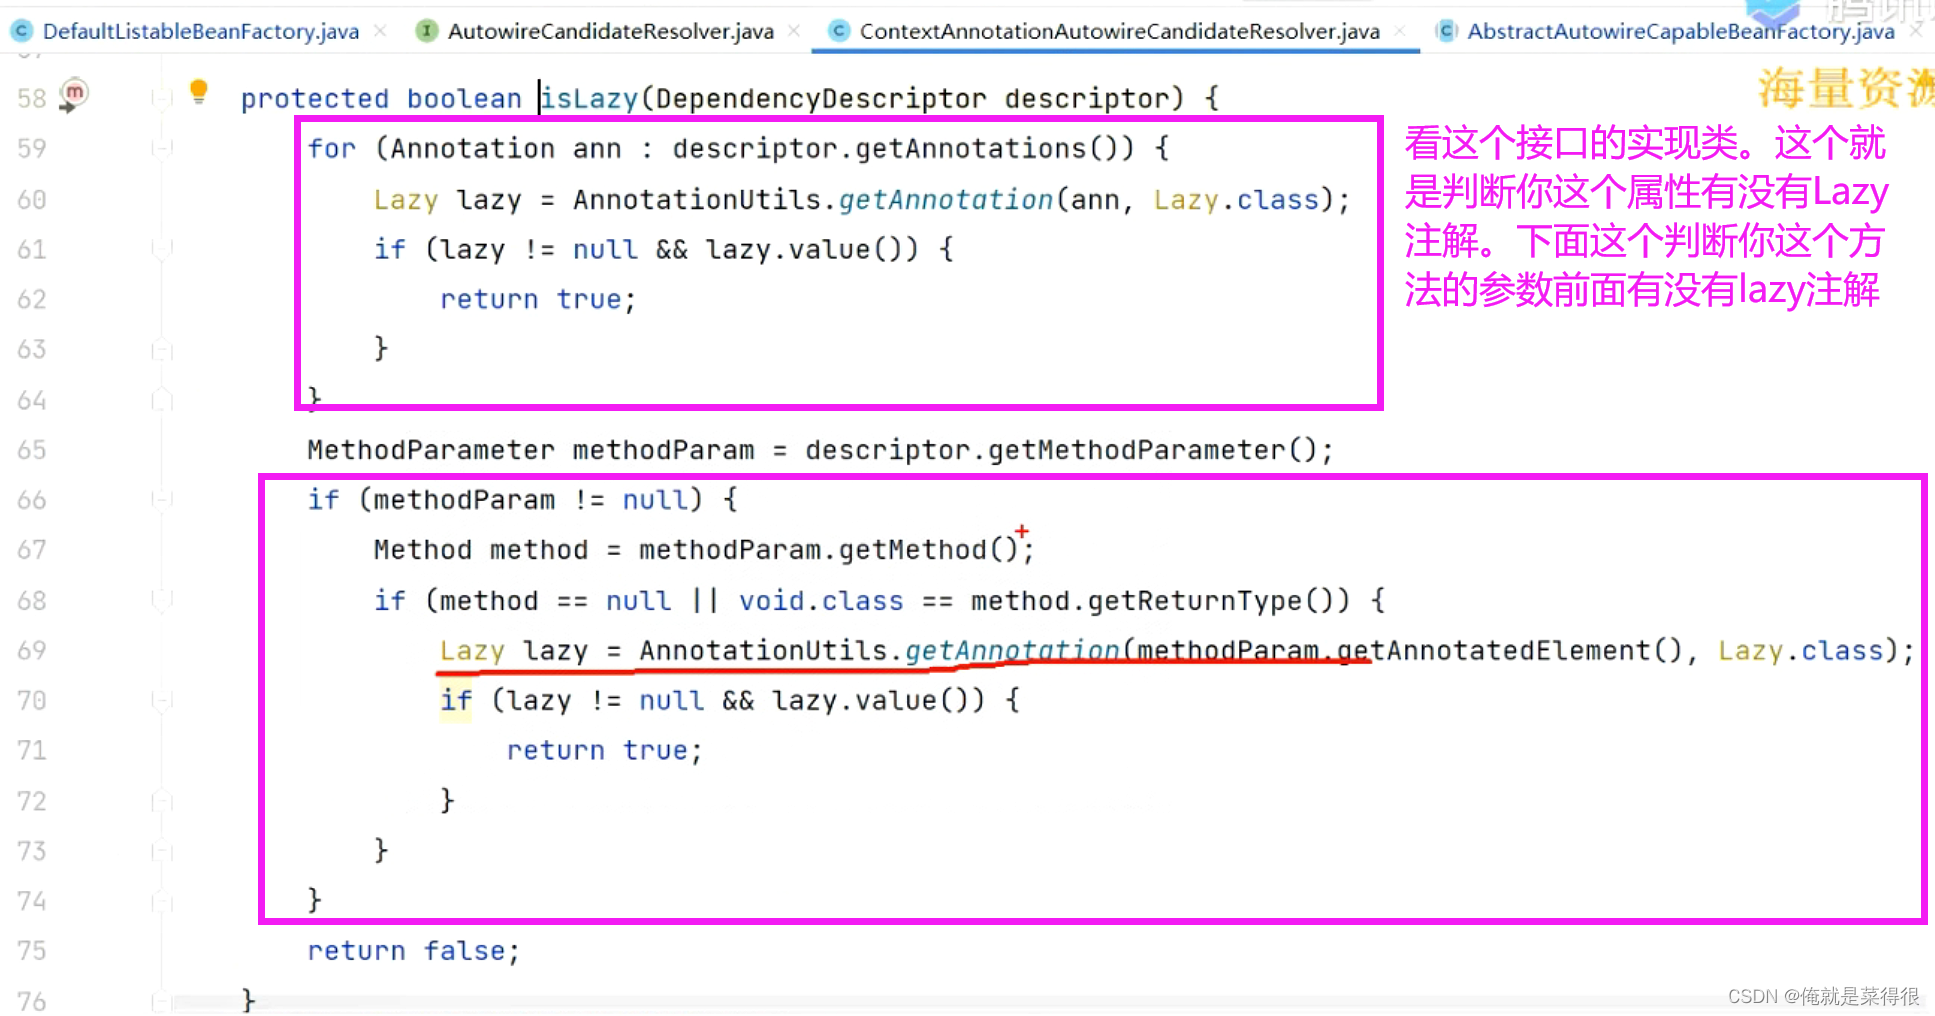Switch to DefaultListableBeanFactory.java tab
Viewport: 1935px width, 1016px height.
(x=200, y=31)
